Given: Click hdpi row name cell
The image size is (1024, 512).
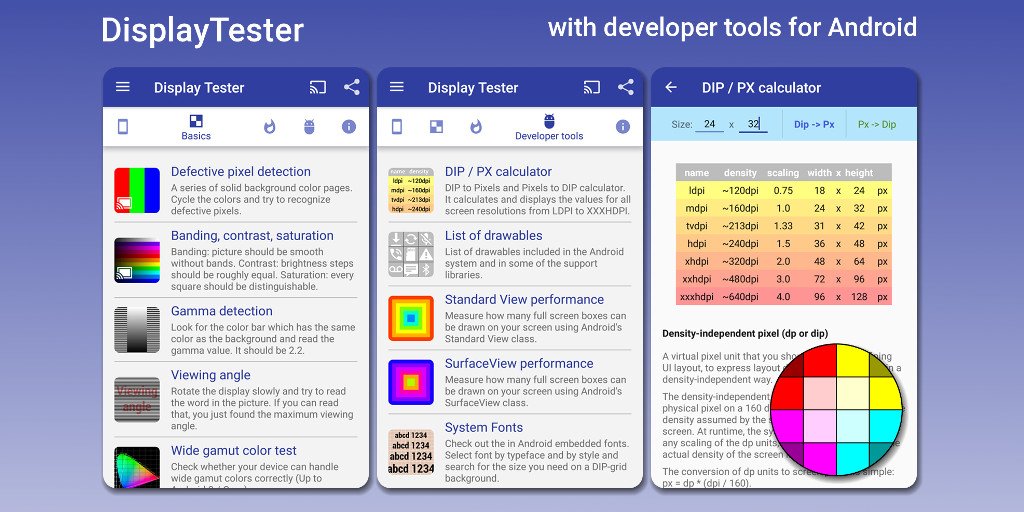Looking at the screenshot, I should click(697, 244).
